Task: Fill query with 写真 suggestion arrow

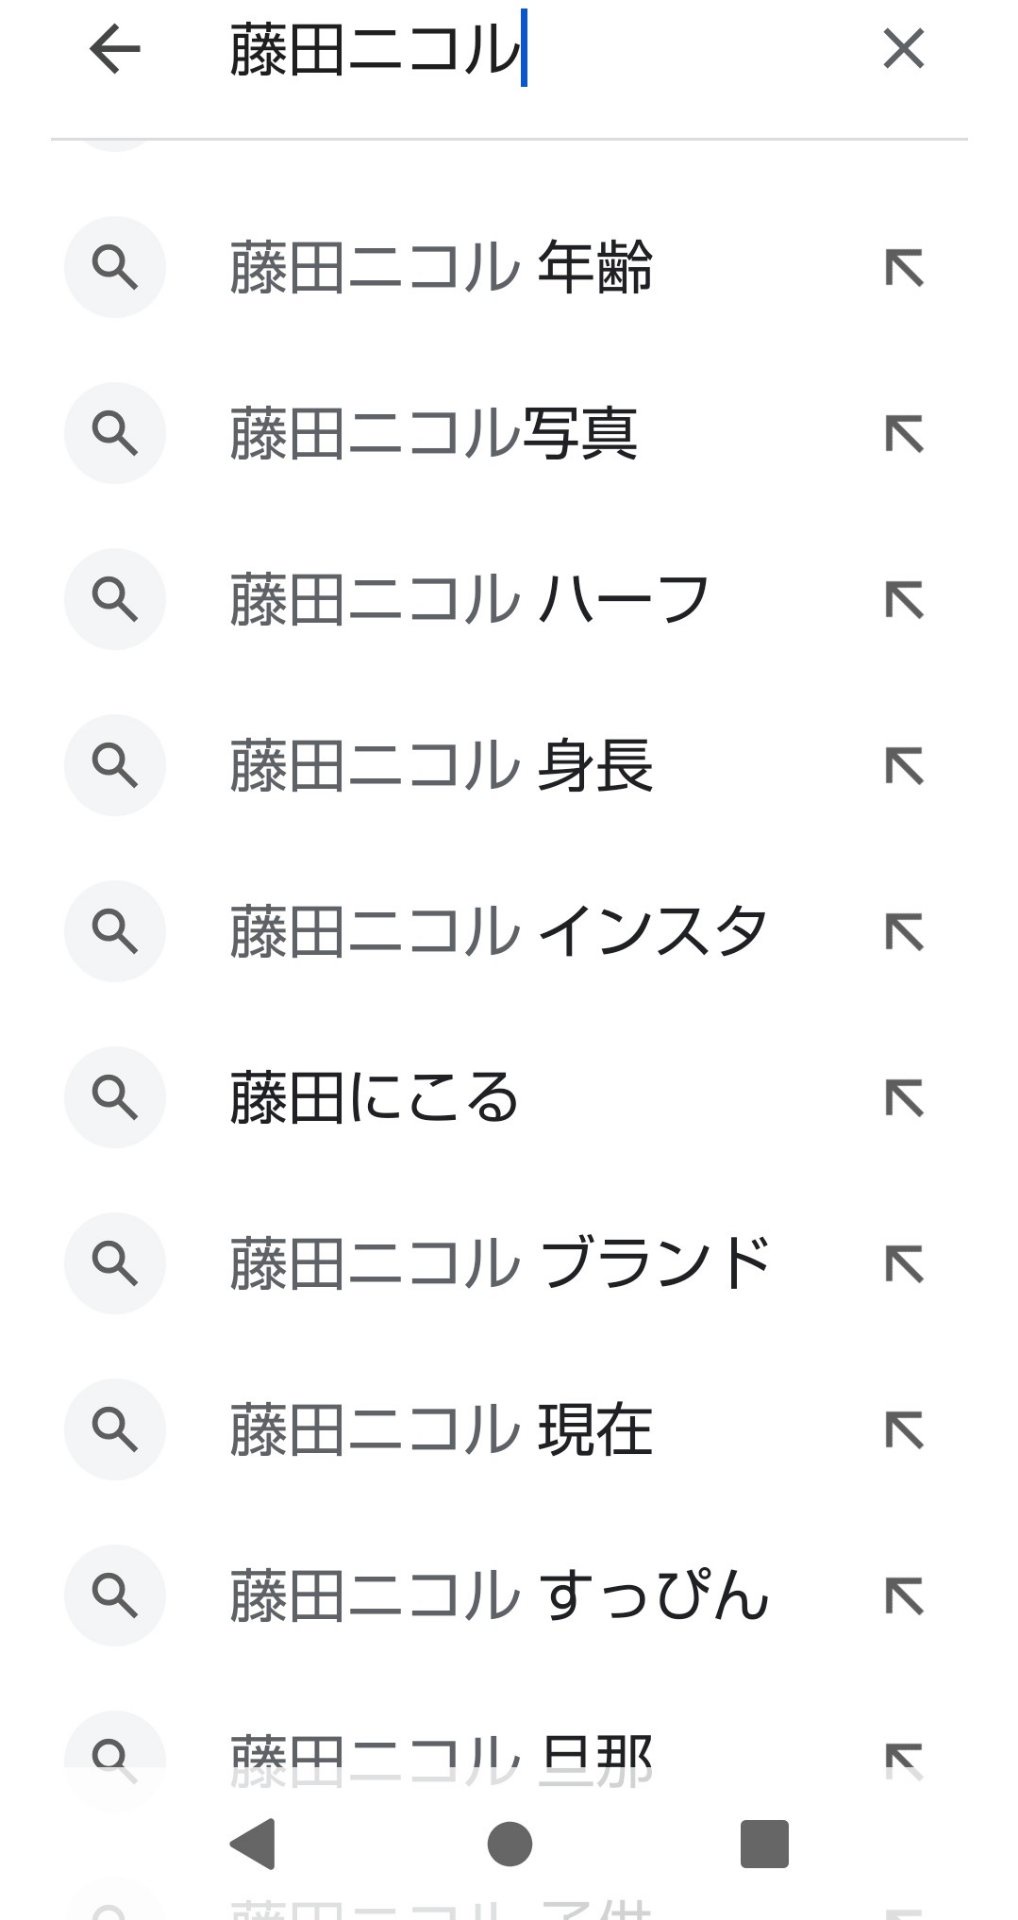Action: (x=904, y=434)
